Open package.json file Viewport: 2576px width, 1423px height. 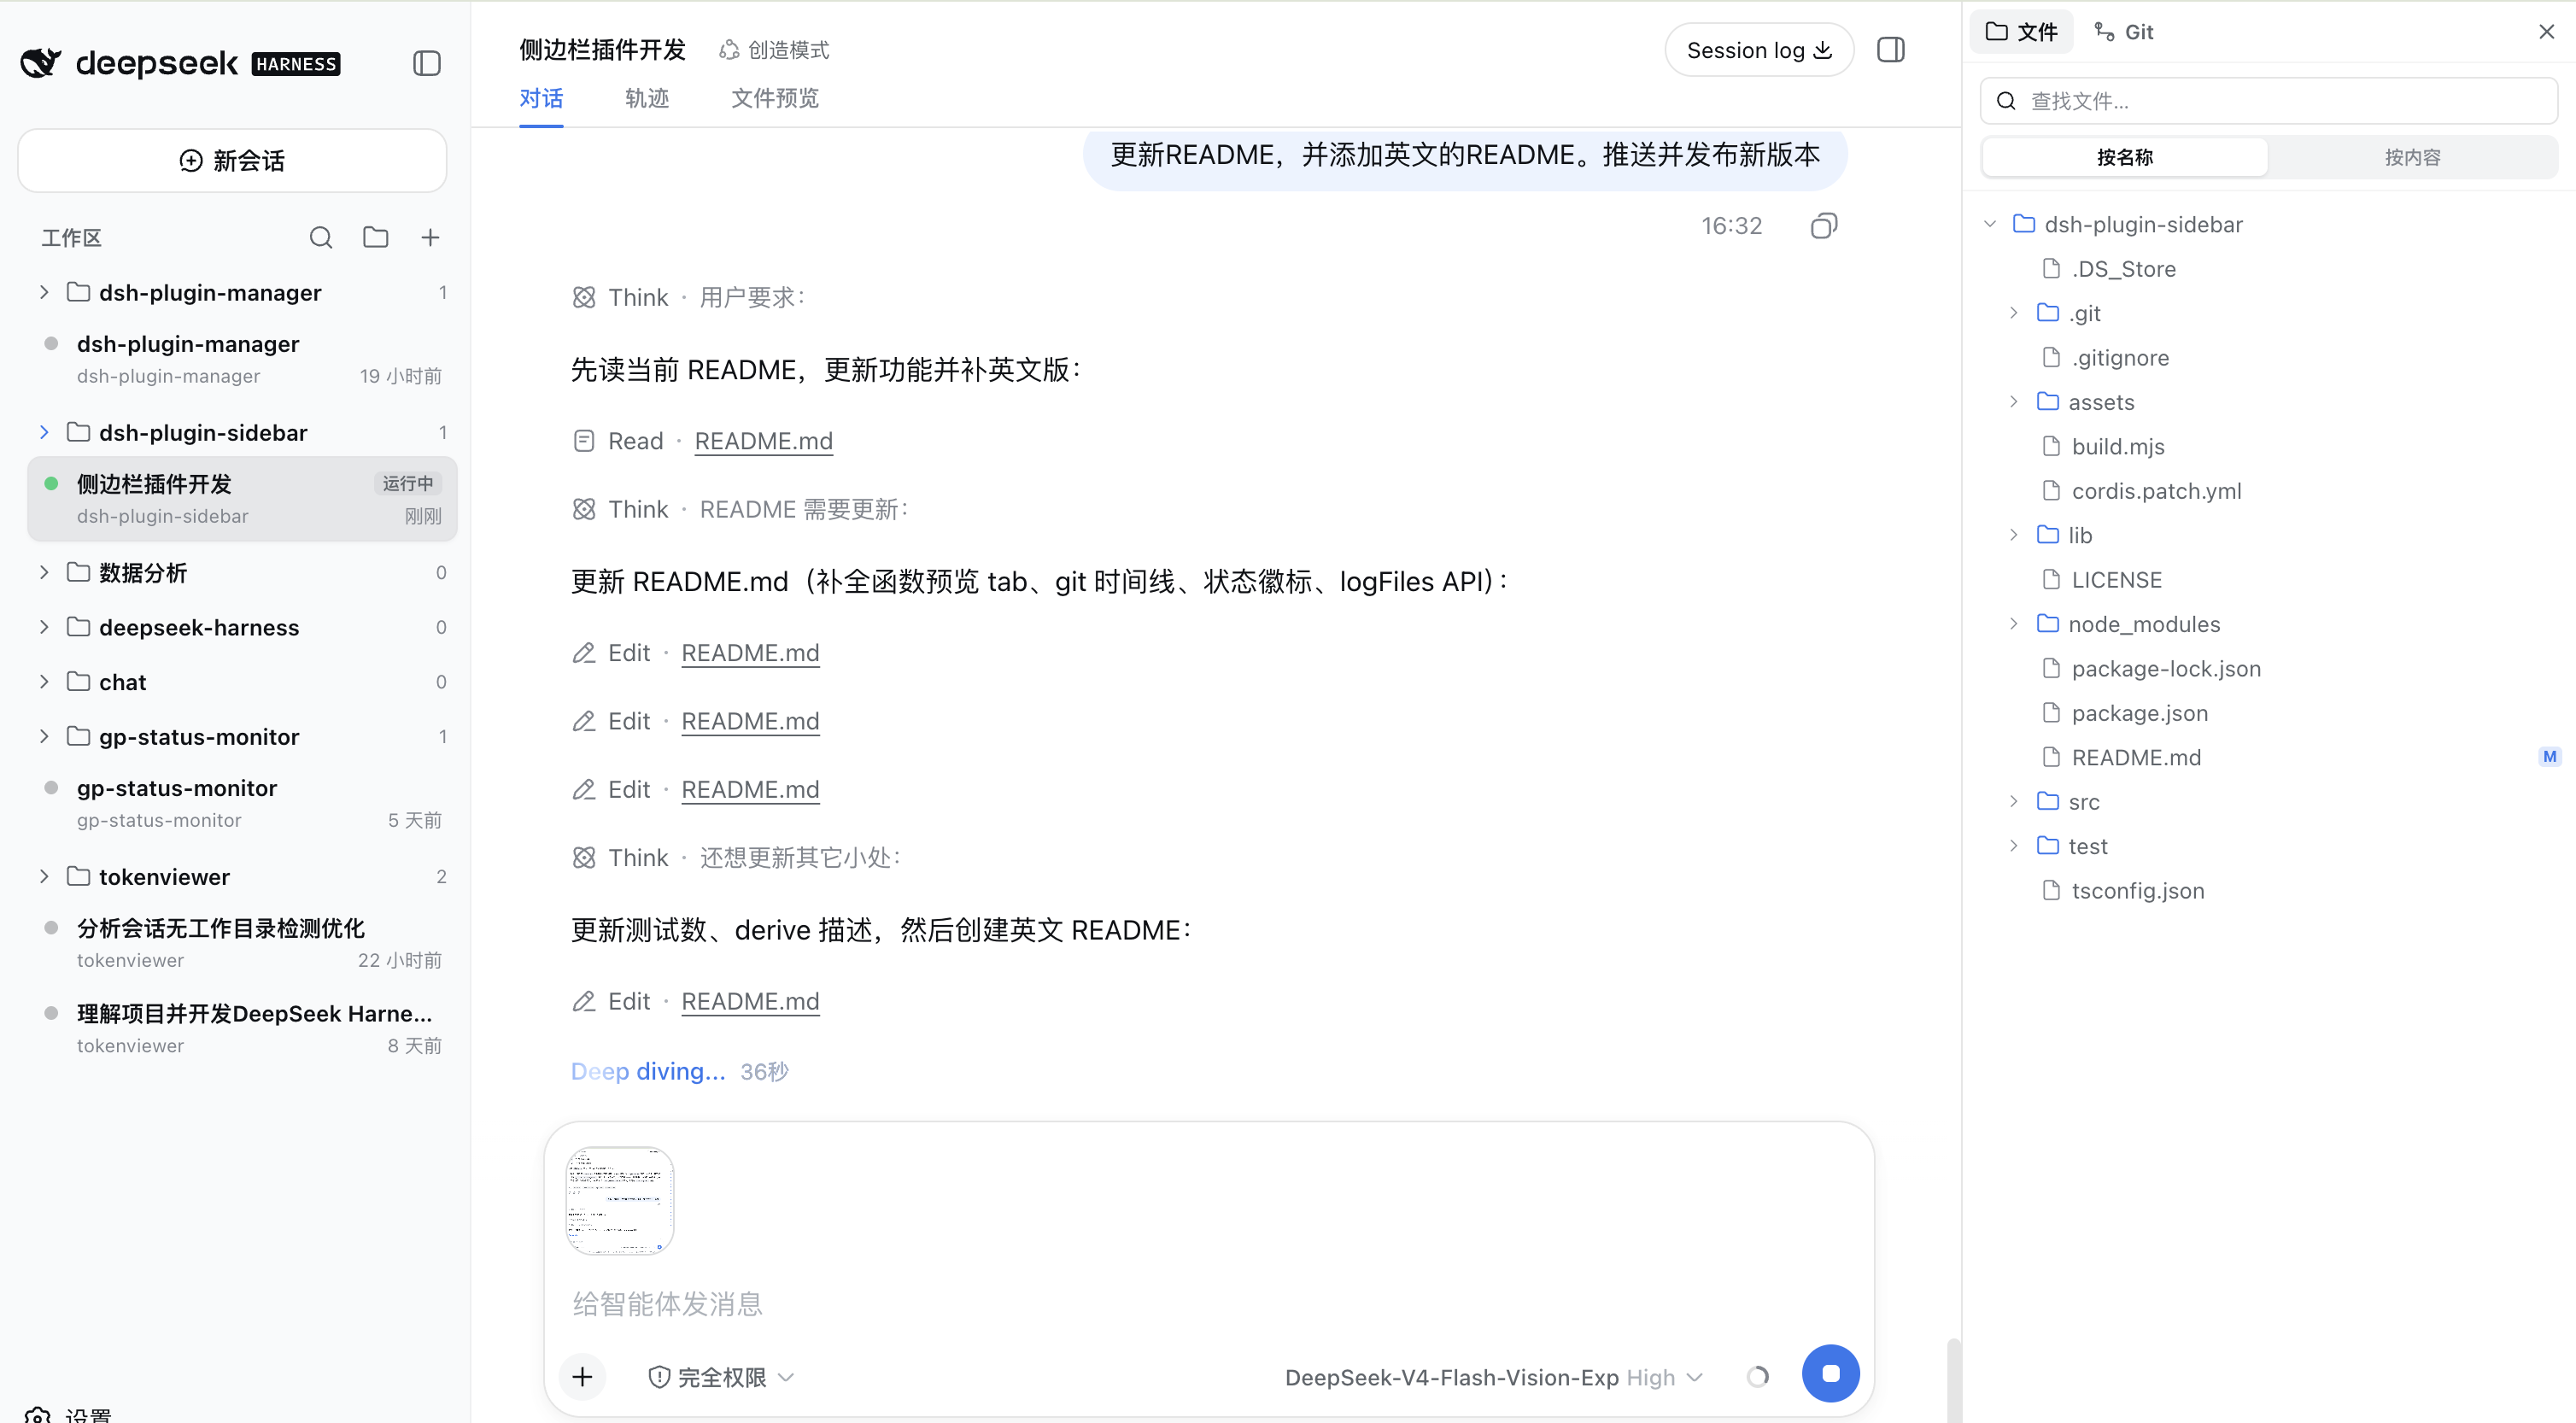point(2139,713)
